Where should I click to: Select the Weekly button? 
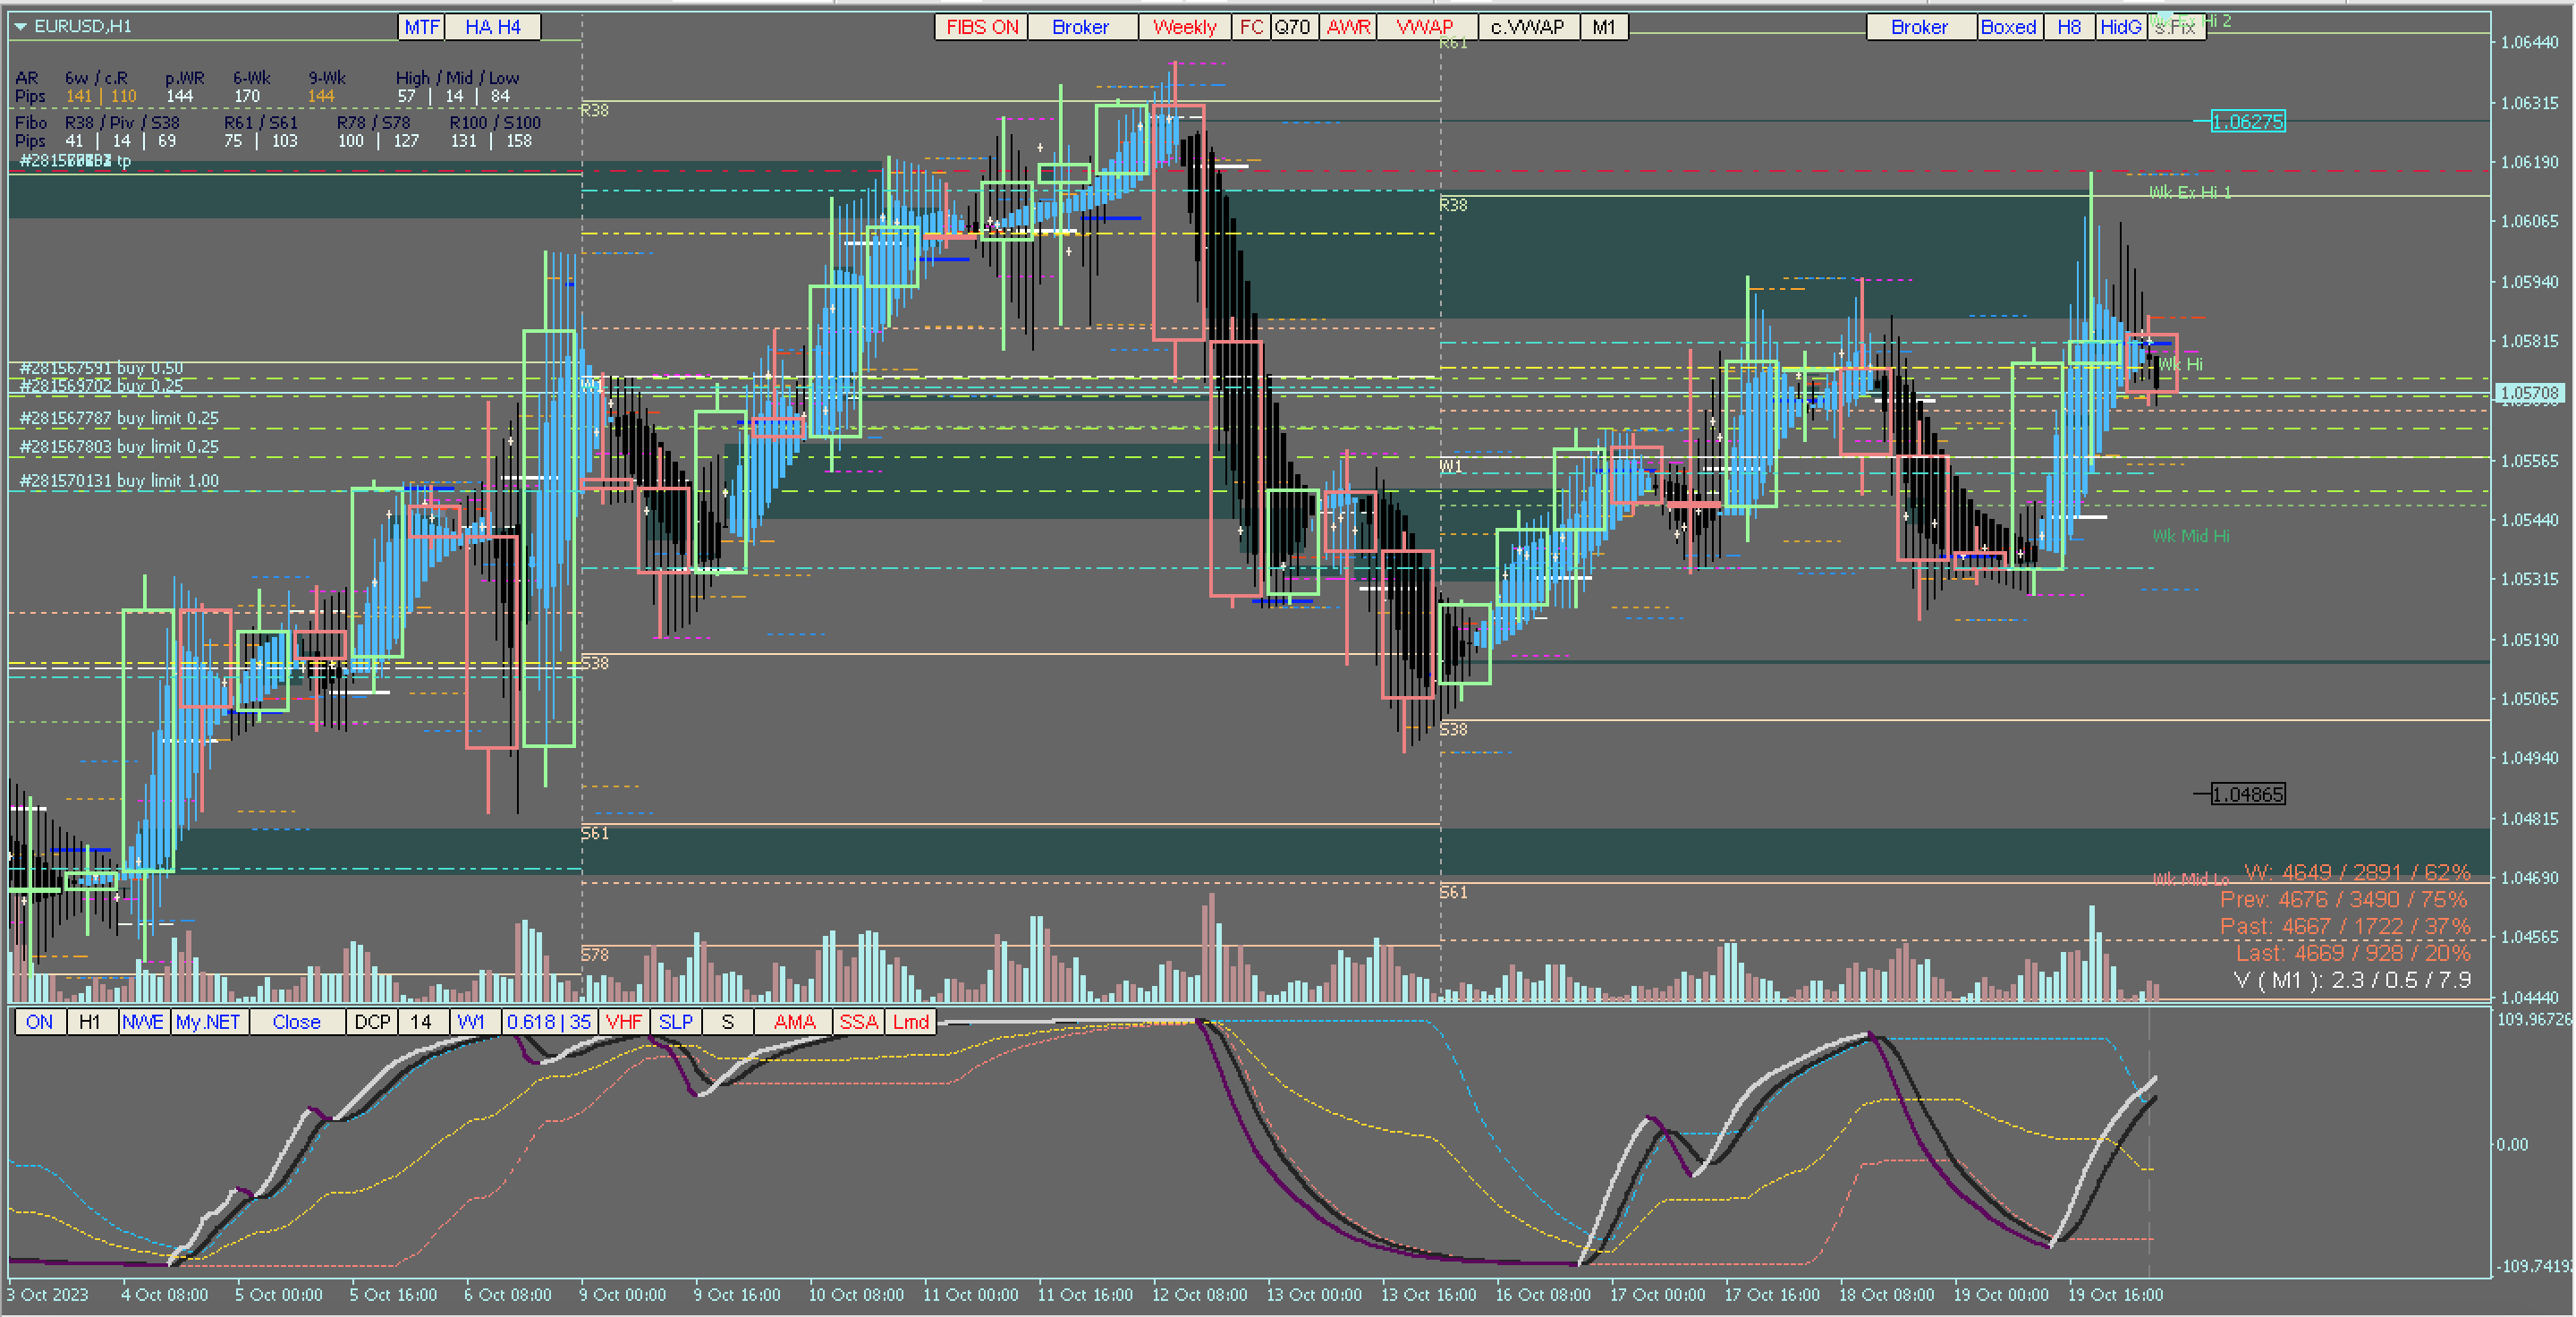tap(1184, 27)
